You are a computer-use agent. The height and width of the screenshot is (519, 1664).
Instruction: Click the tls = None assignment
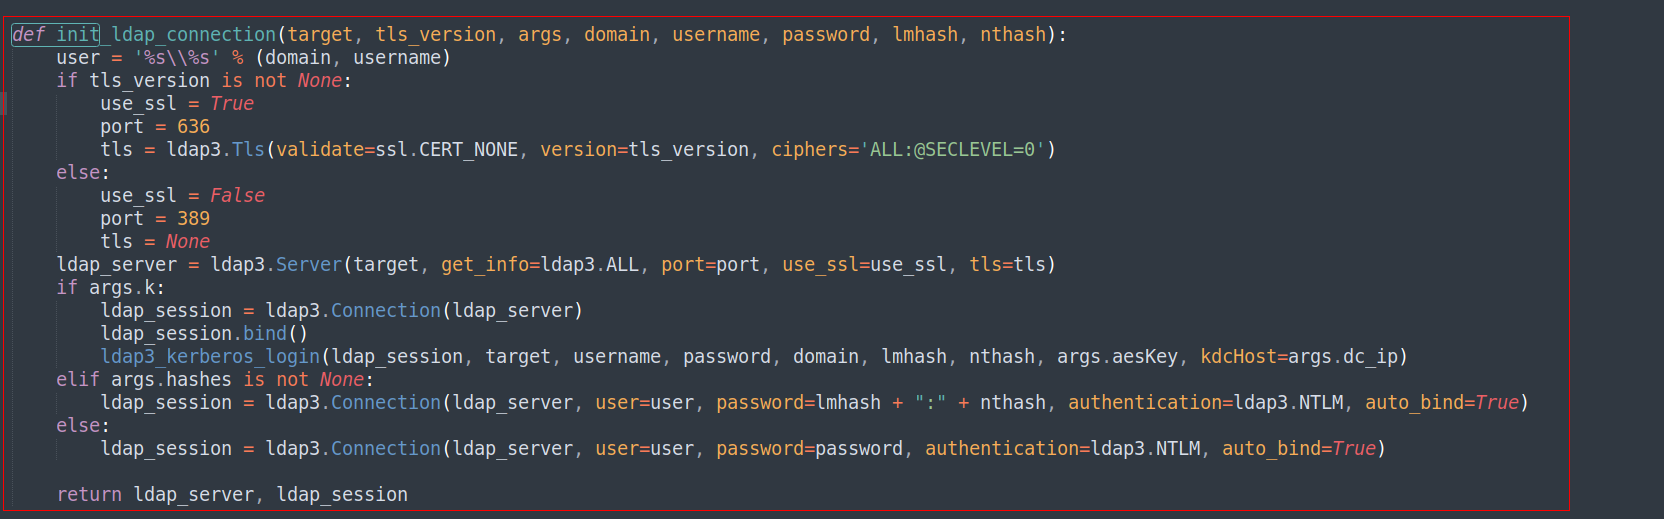point(155,242)
